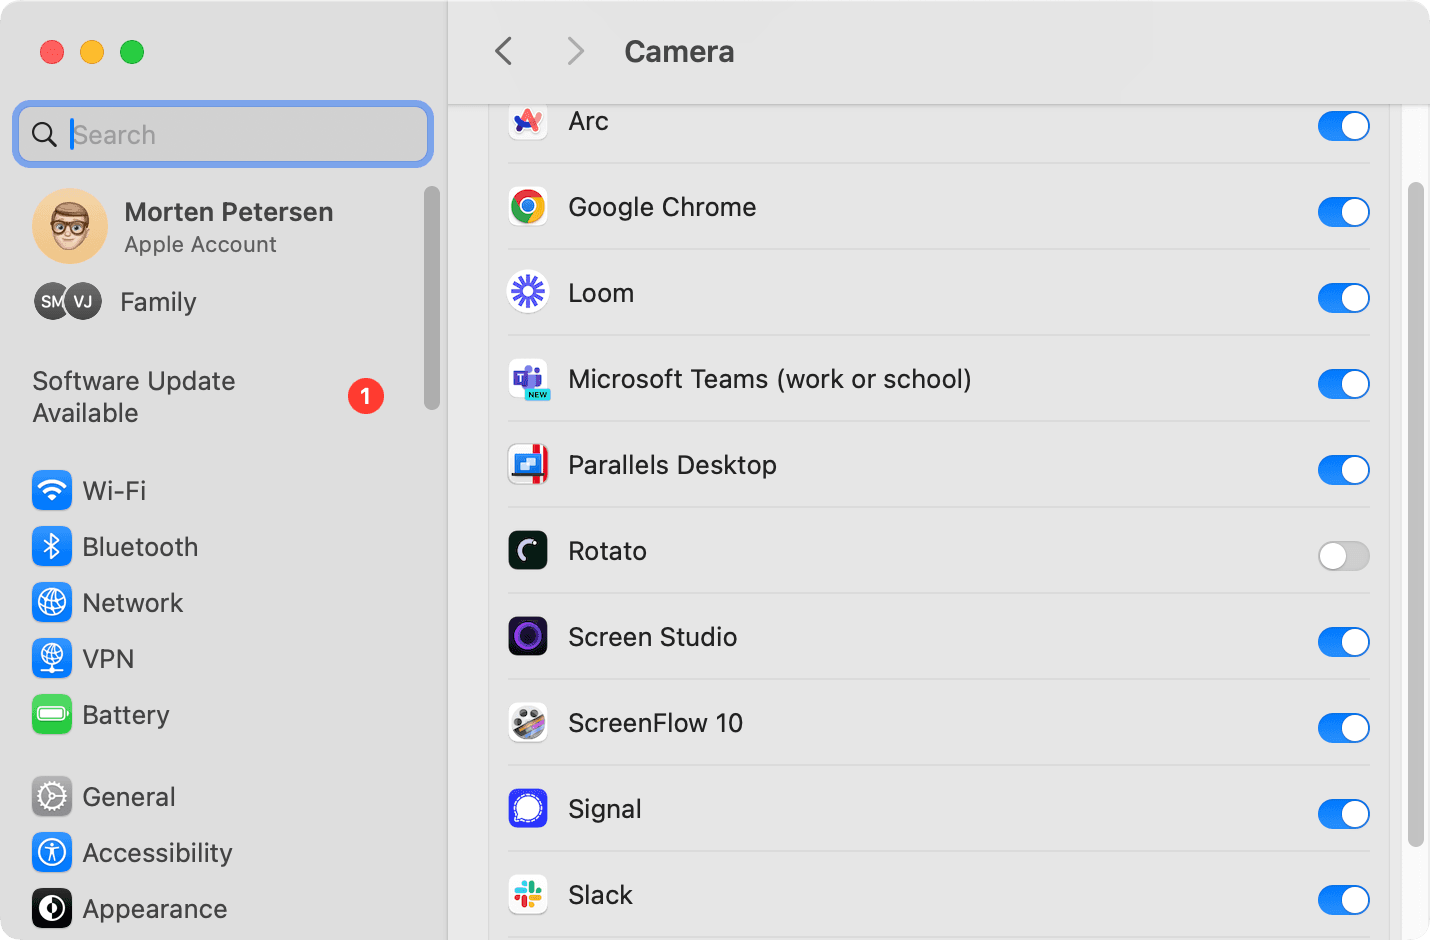Image resolution: width=1430 pixels, height=940 pixels.
Task: Turn off camera access for Screen Studio
Action: pyautogui.click(x=1343, y=642)
